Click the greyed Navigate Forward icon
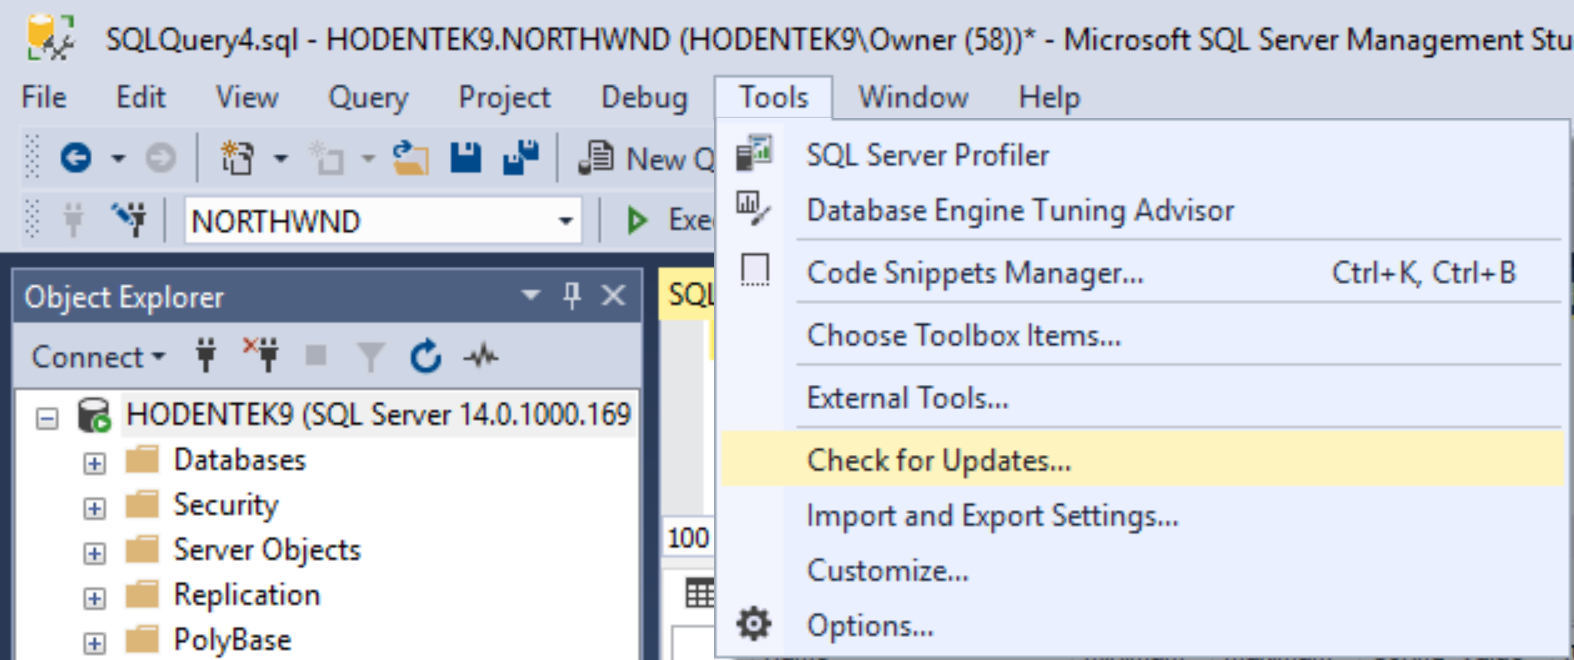This screenshot has height=660, width=1574. (x=160, y=158)
